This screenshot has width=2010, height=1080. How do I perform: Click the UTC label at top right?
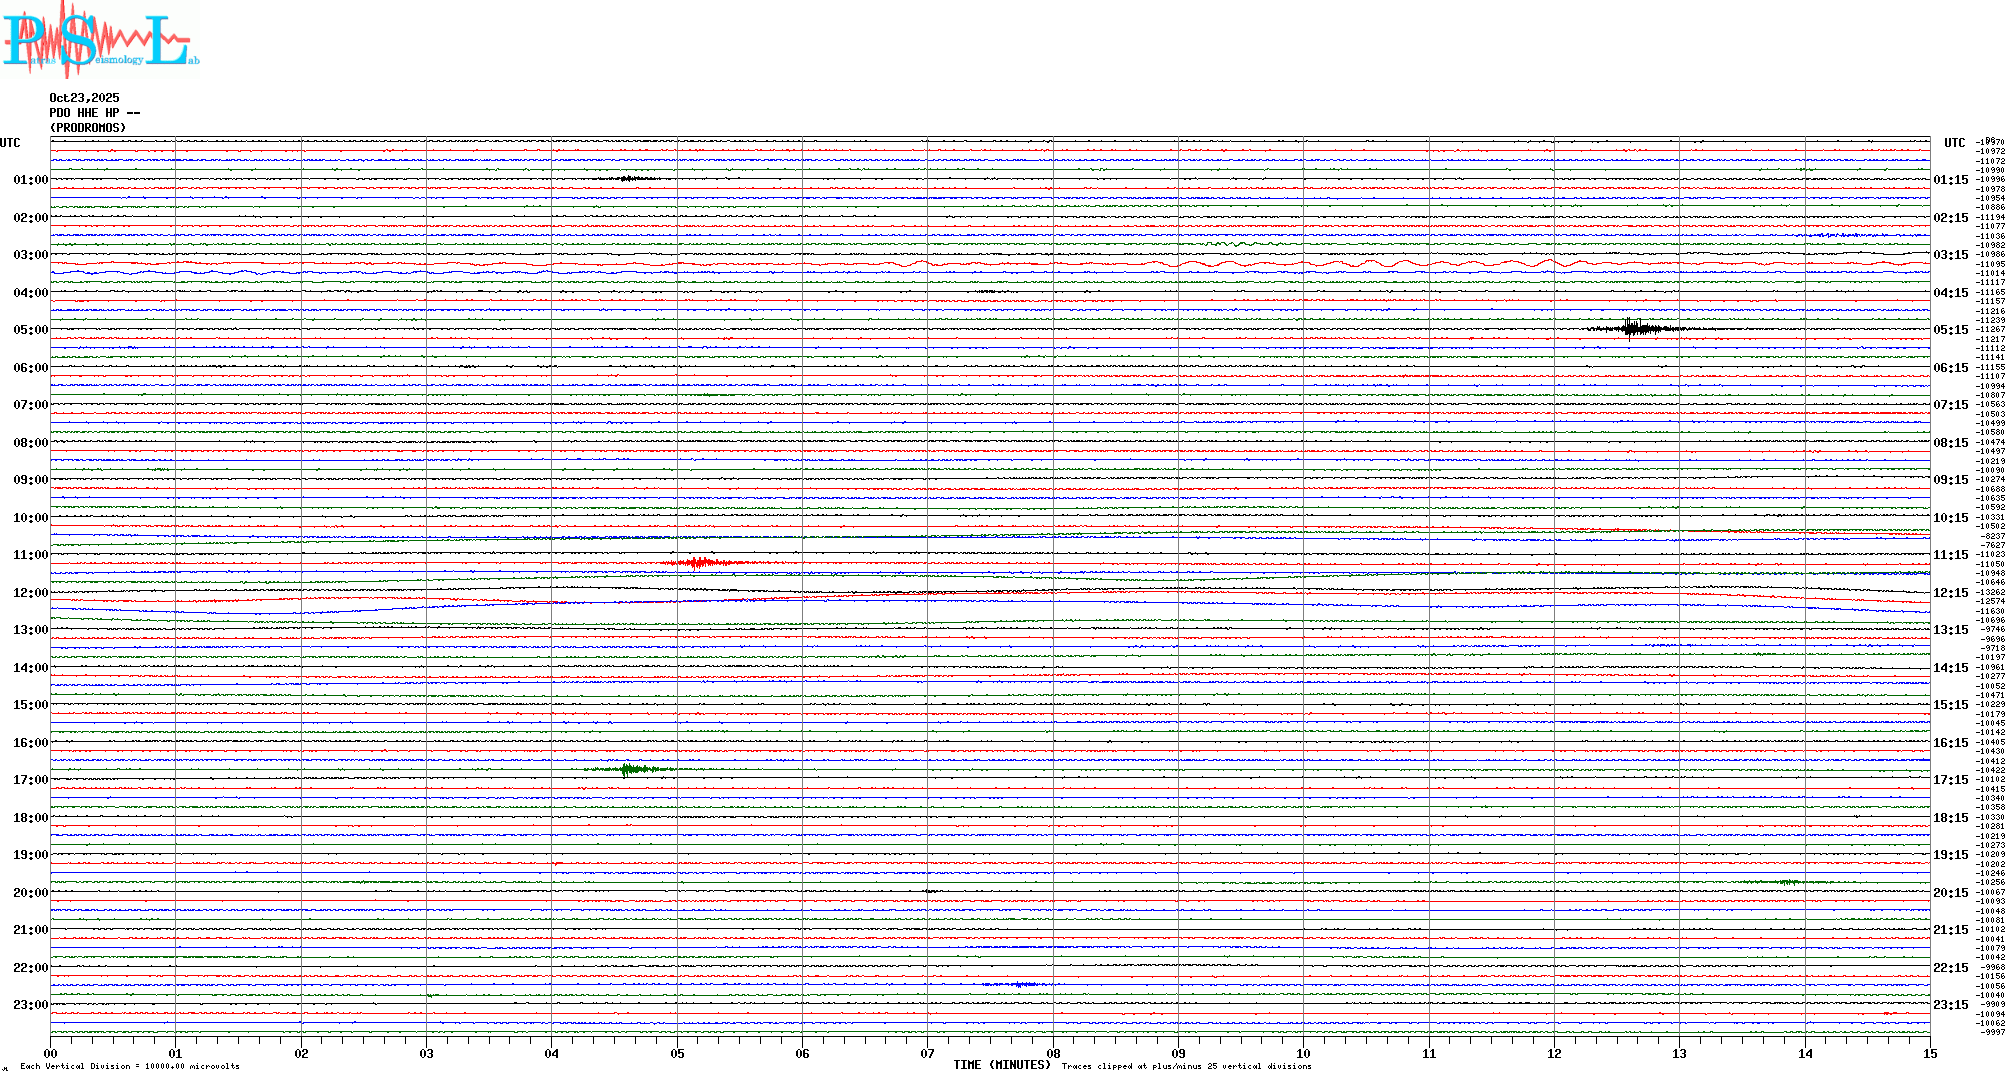(1954, 143)
